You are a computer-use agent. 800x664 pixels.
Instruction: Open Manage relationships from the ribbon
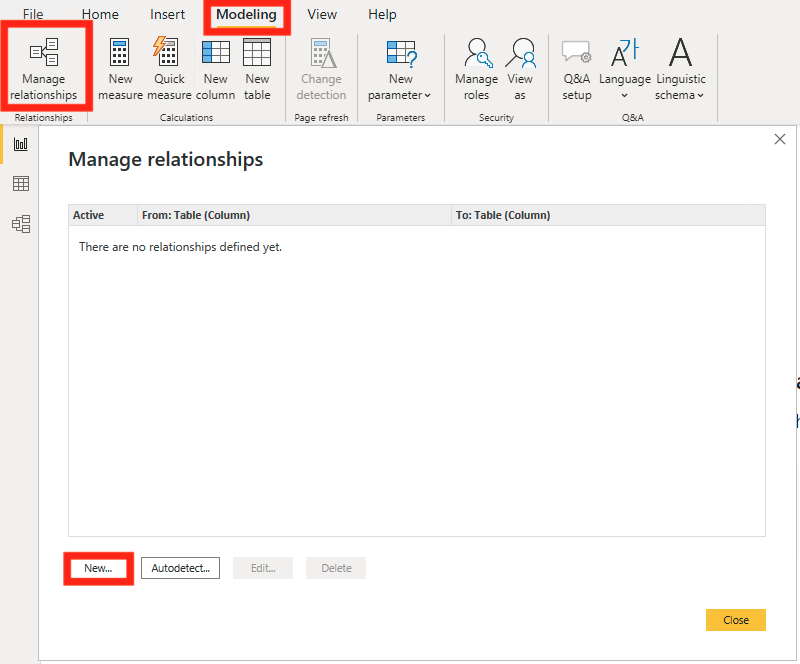pos(44,66)
